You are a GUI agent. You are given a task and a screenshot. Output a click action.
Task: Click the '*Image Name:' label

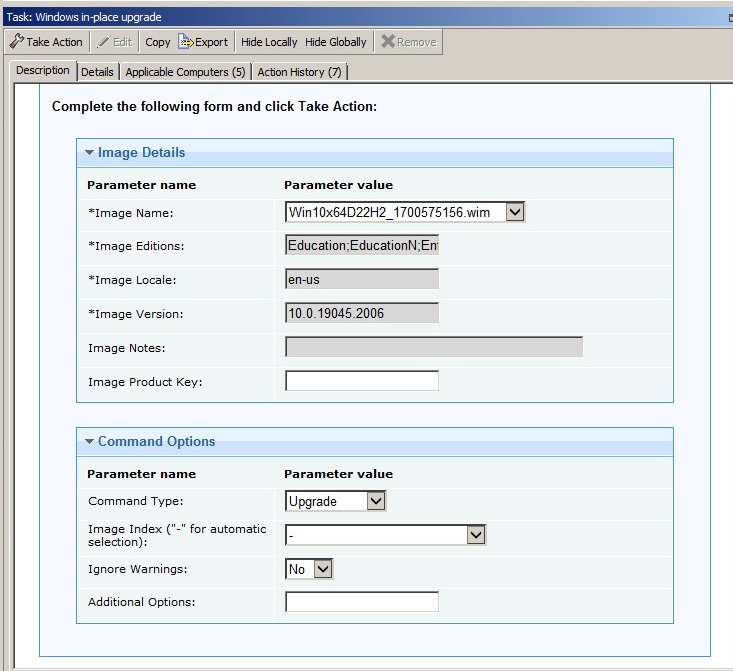[x=130, y=213]
